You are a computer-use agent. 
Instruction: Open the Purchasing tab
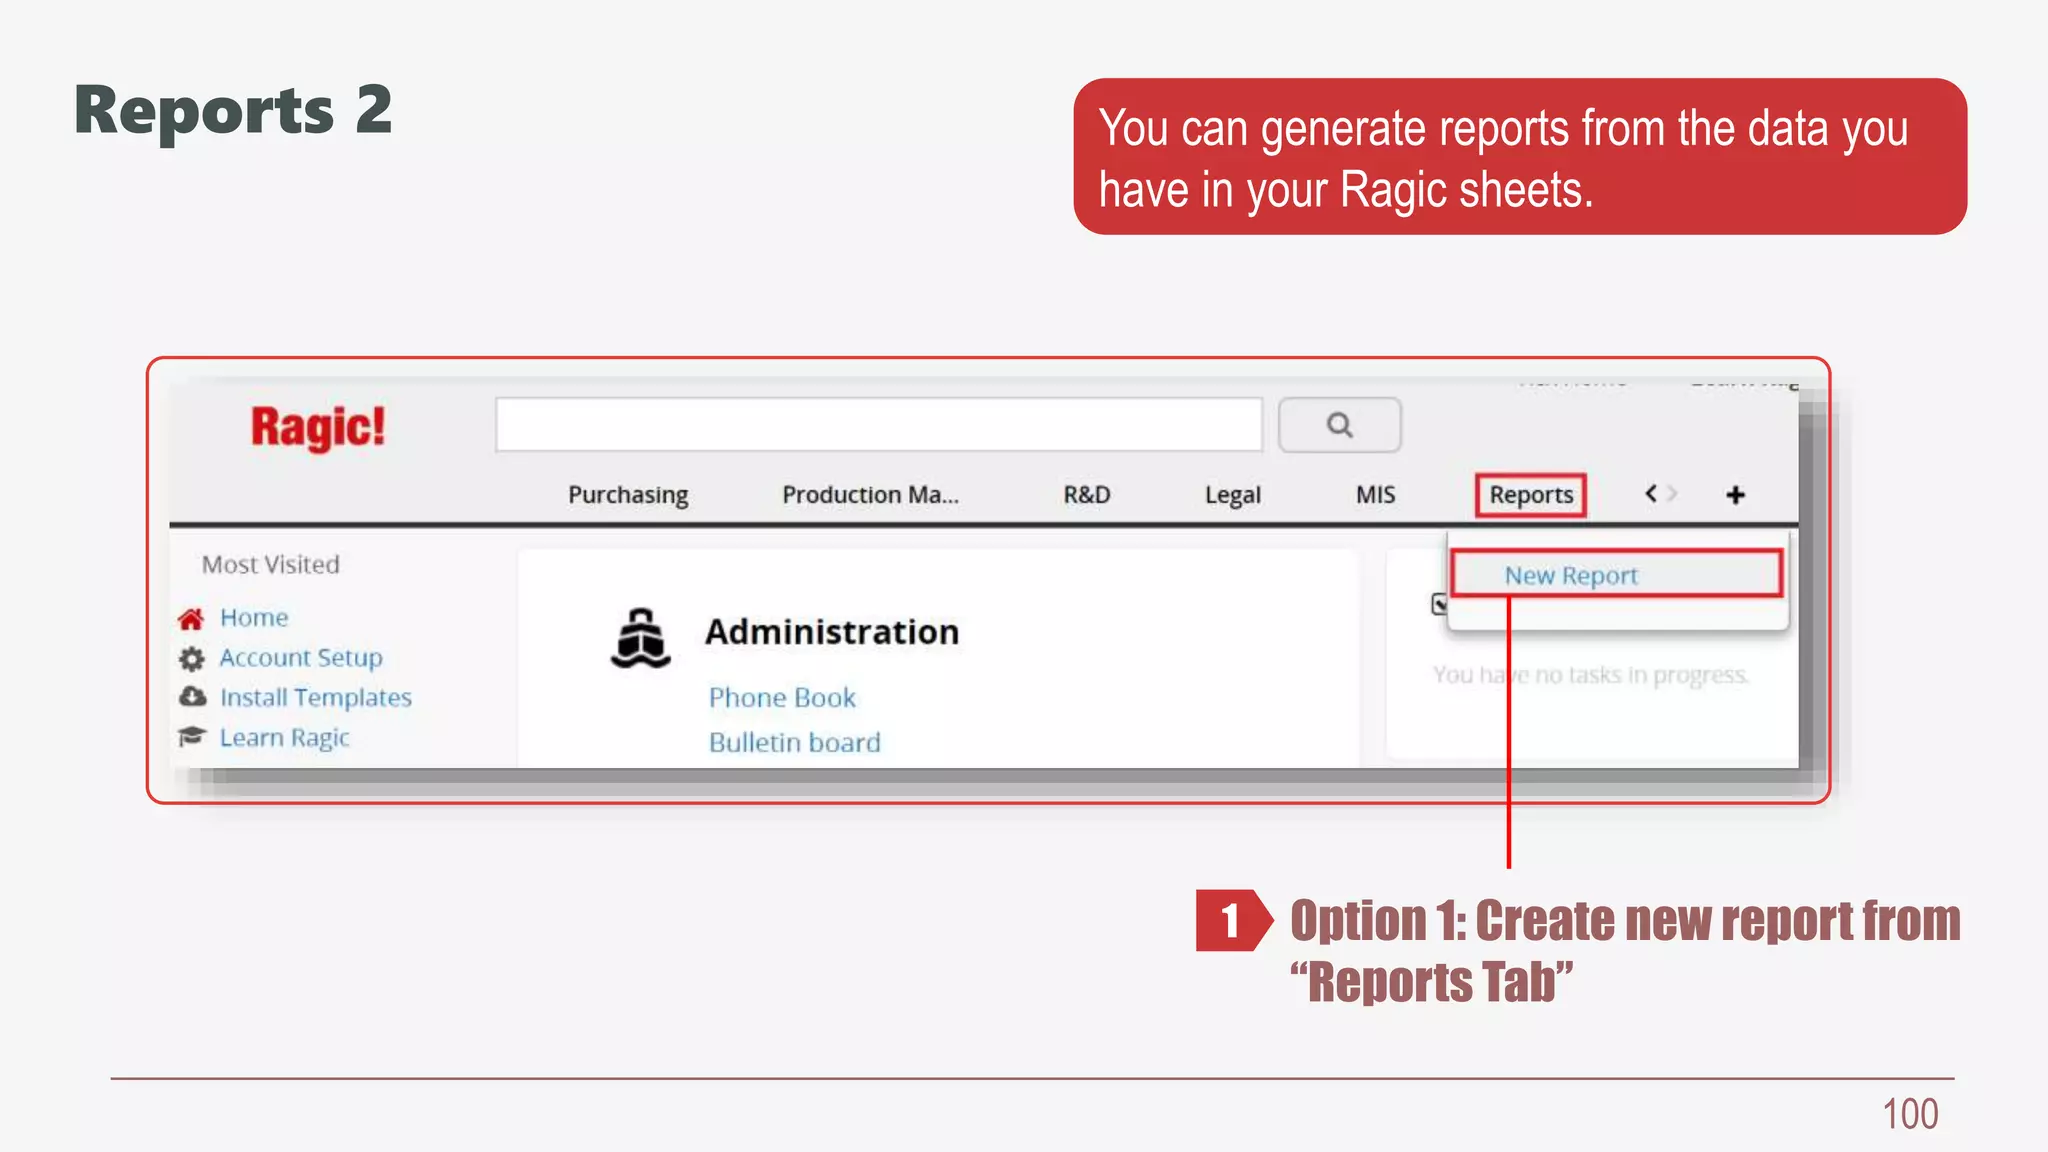tap(628, 495)
